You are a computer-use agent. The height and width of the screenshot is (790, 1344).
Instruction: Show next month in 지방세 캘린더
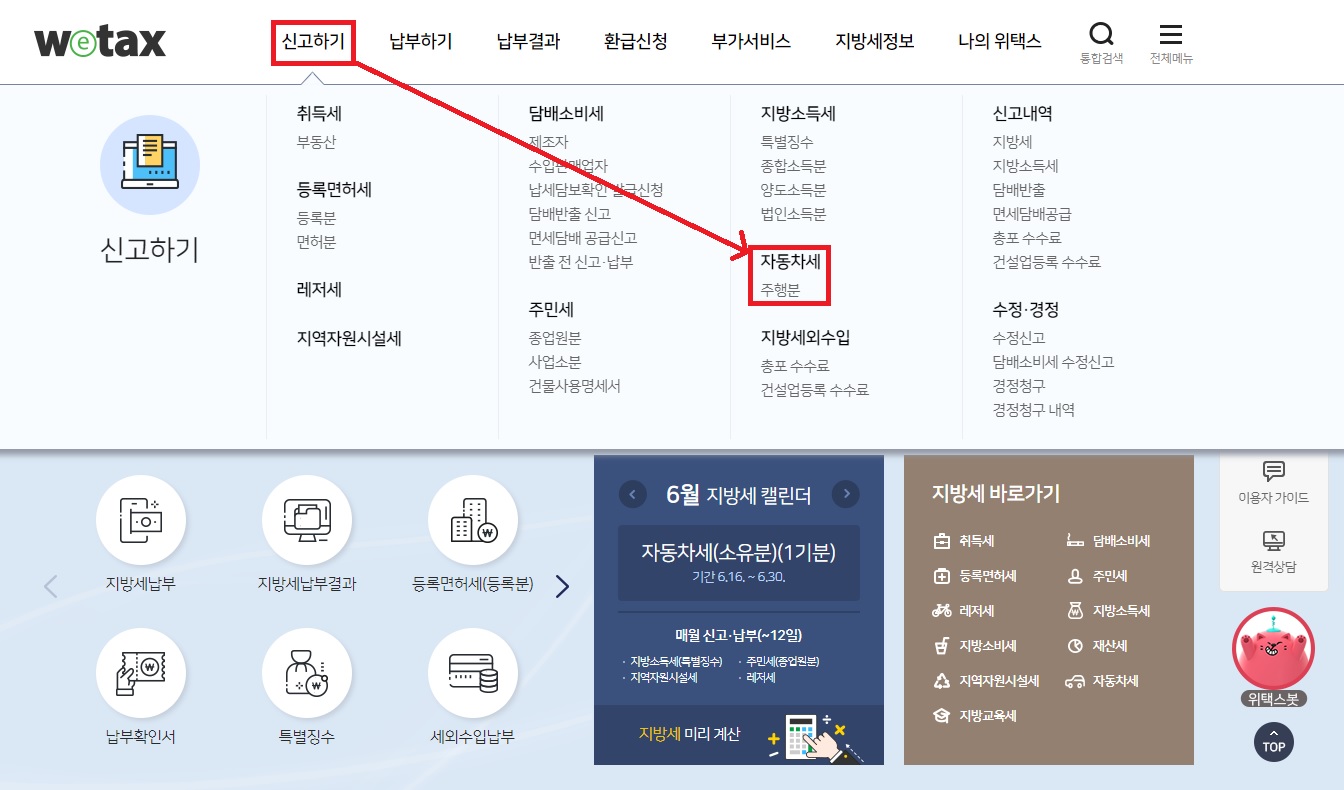(846, 493)
